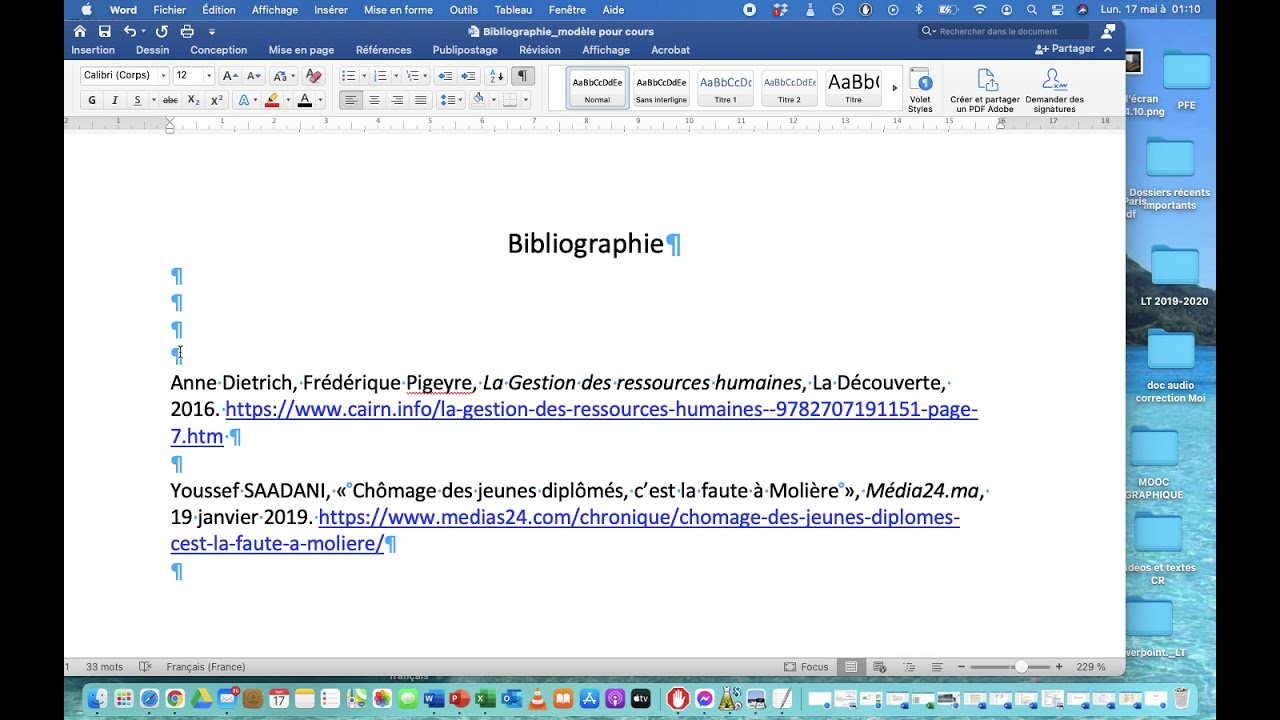Expand the styles gallery arrow
The width and height of the screenshot is (1280, 720).
(894, 88)
